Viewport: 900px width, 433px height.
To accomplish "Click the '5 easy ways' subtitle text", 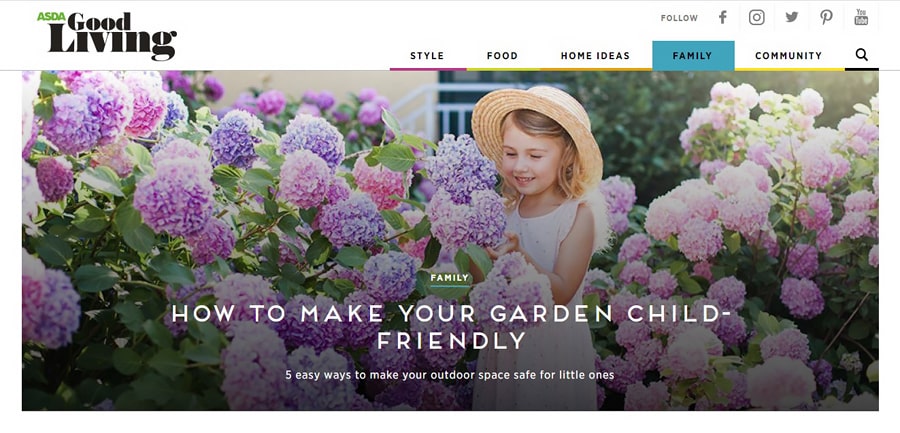I will 450,375.
